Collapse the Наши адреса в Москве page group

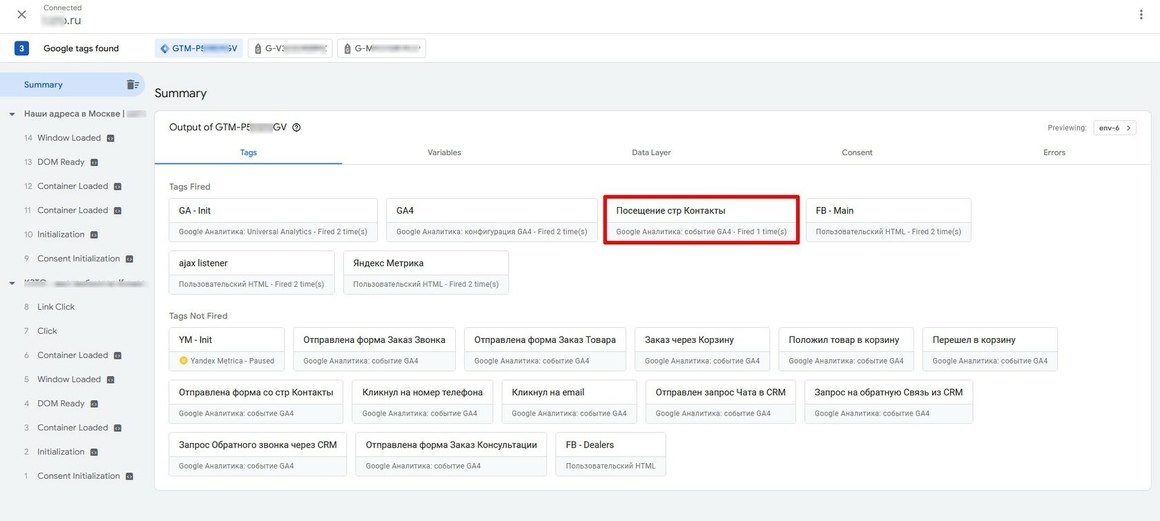[x=13, y=114]
